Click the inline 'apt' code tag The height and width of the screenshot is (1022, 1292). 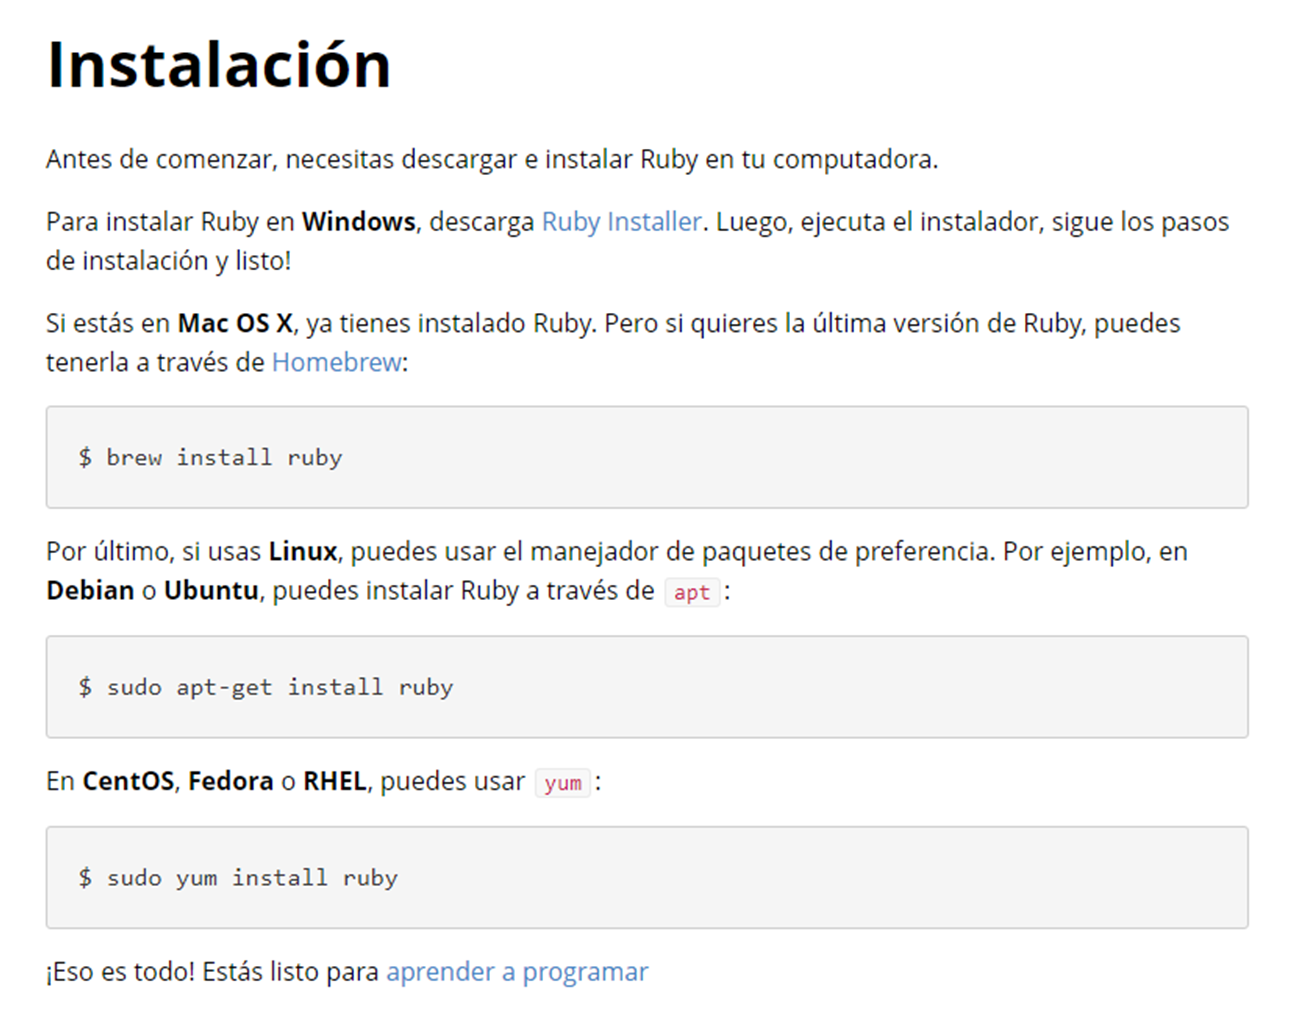[691, 592]
